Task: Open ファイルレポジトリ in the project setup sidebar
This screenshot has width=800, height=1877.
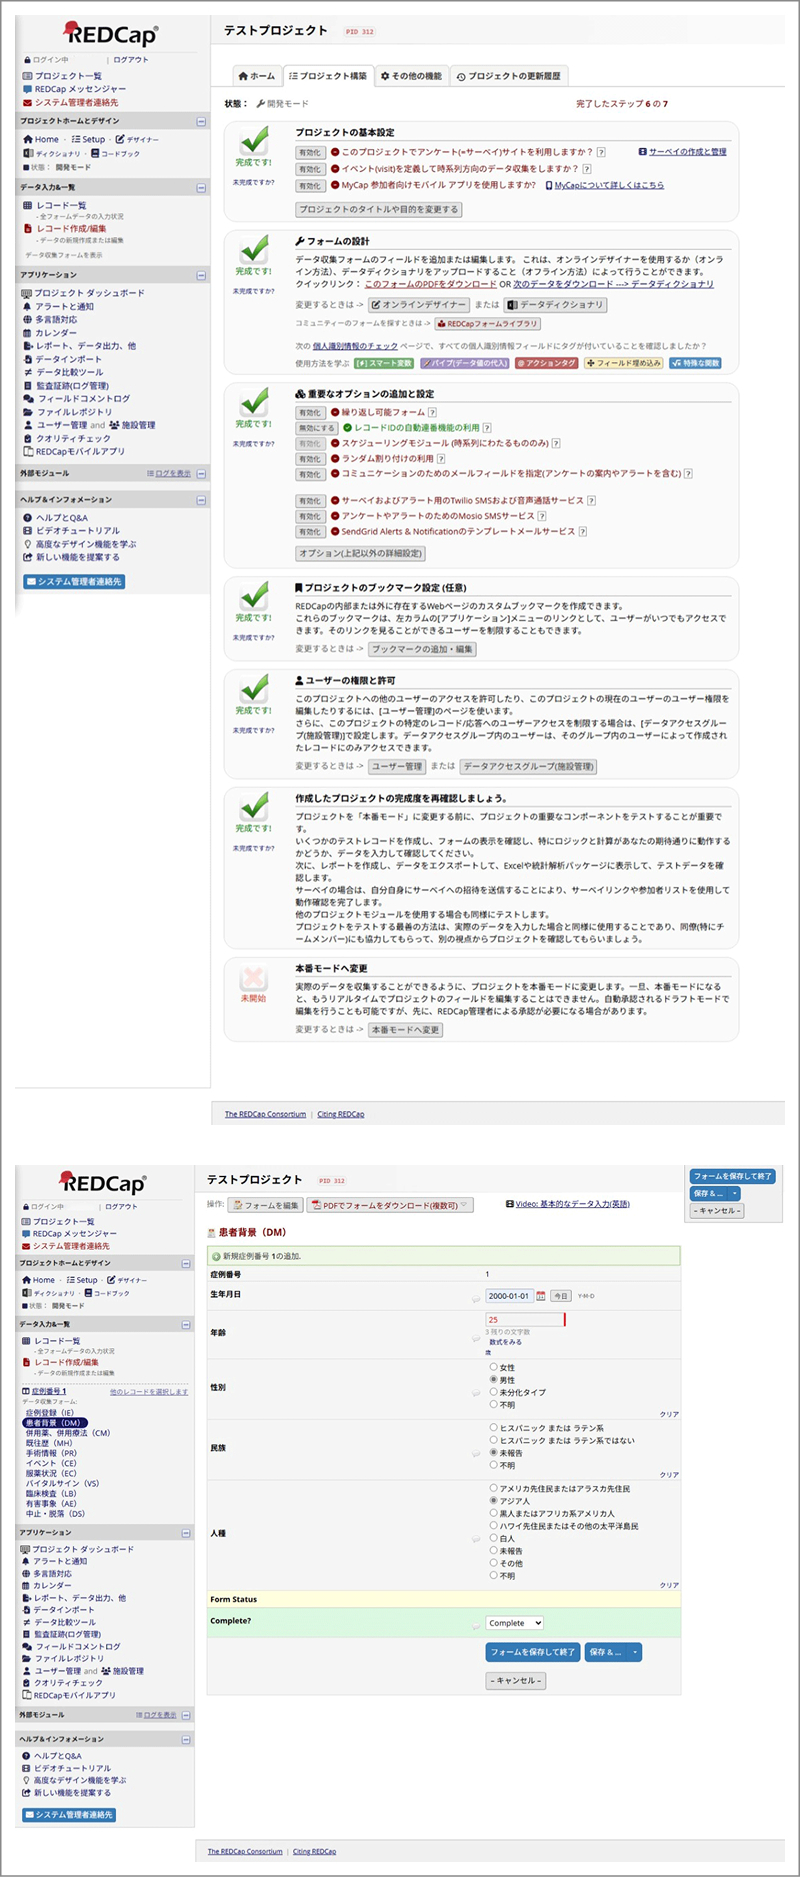Action: point(74,412)
